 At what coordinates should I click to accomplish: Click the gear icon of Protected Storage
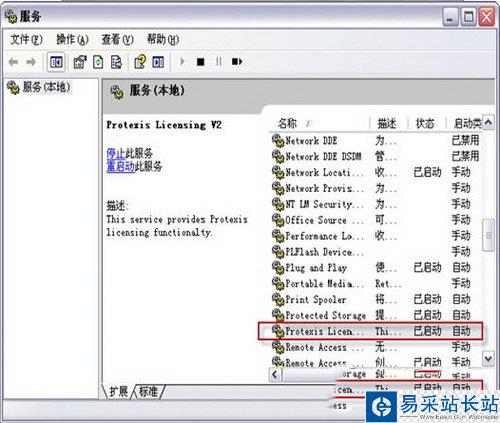pyautogui.click(x=278, y=315)
